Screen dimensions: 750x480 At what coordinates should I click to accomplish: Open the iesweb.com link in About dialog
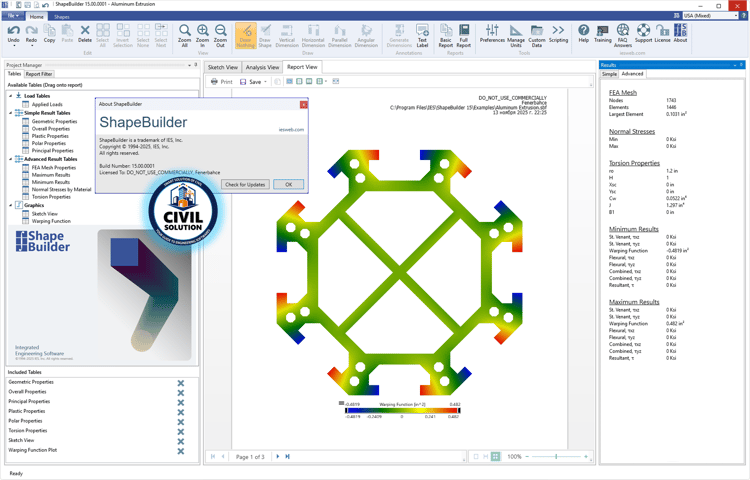tap(291, 130)
